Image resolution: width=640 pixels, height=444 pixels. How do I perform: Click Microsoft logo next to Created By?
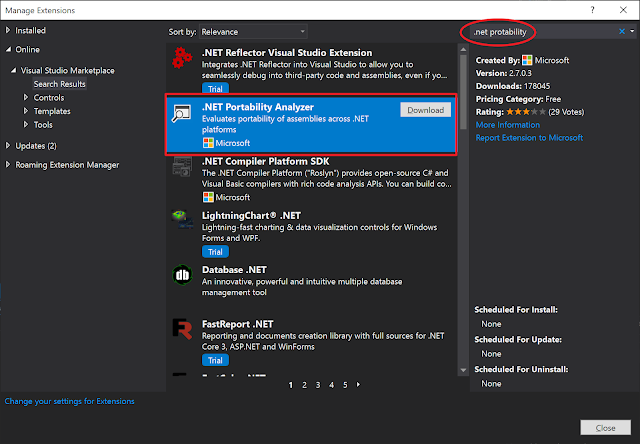[x=527, y=60]
